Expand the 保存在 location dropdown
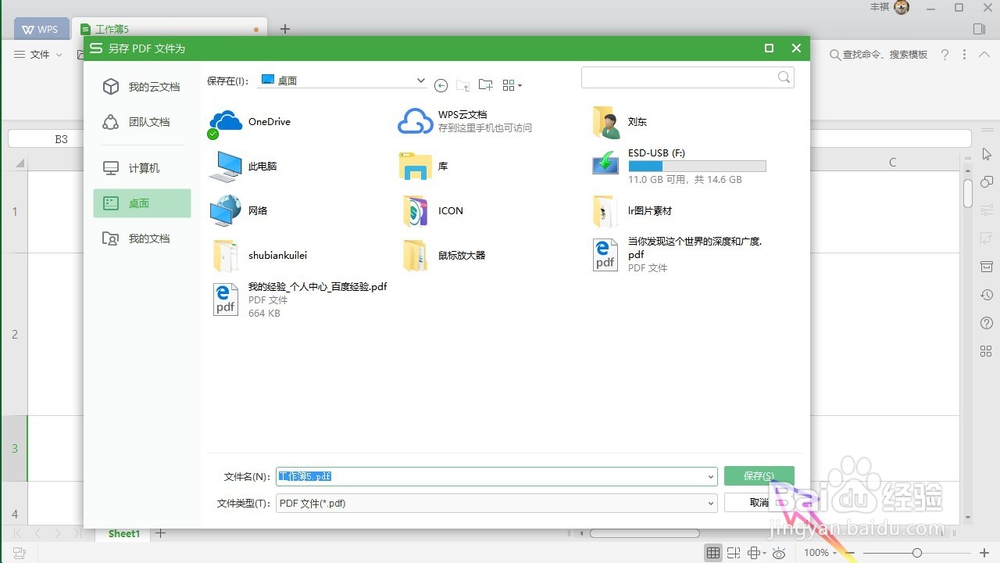Image resolution: width=1000 pixels, height=563 pixels. point(420,80)
